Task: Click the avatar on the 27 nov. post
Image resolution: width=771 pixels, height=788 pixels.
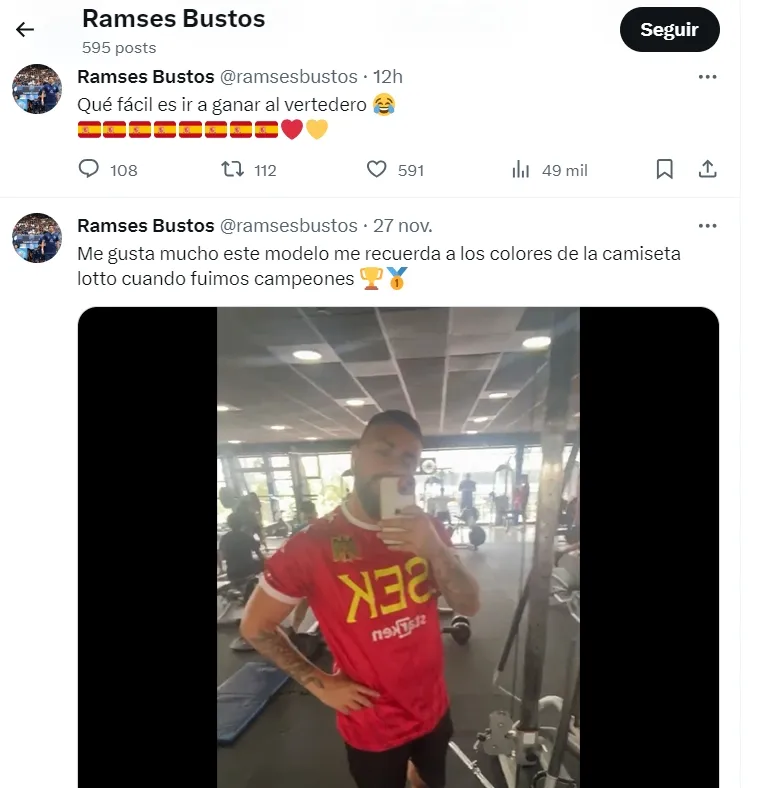Action: tap(37, 238)
